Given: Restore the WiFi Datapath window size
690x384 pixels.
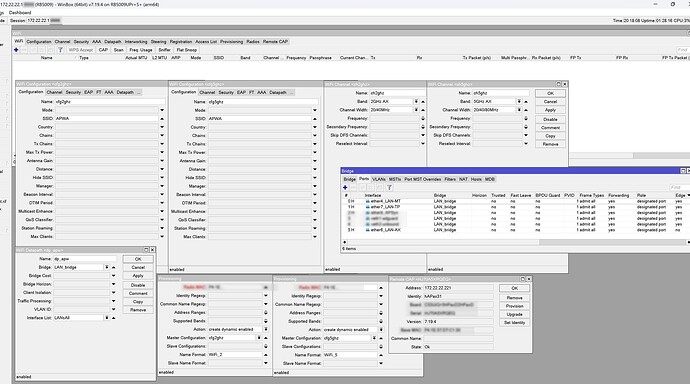Looking at the screenshot, I should pyautogui.click(x=147, y=250).
